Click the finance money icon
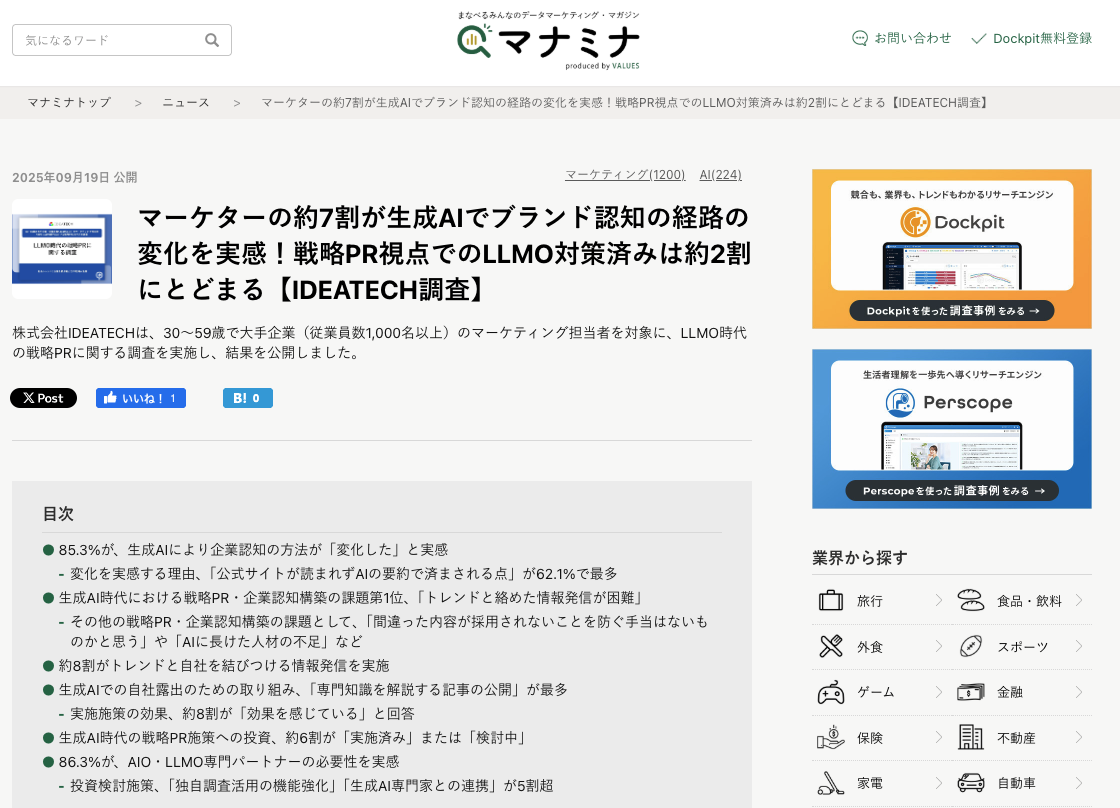 coord(971,692)
